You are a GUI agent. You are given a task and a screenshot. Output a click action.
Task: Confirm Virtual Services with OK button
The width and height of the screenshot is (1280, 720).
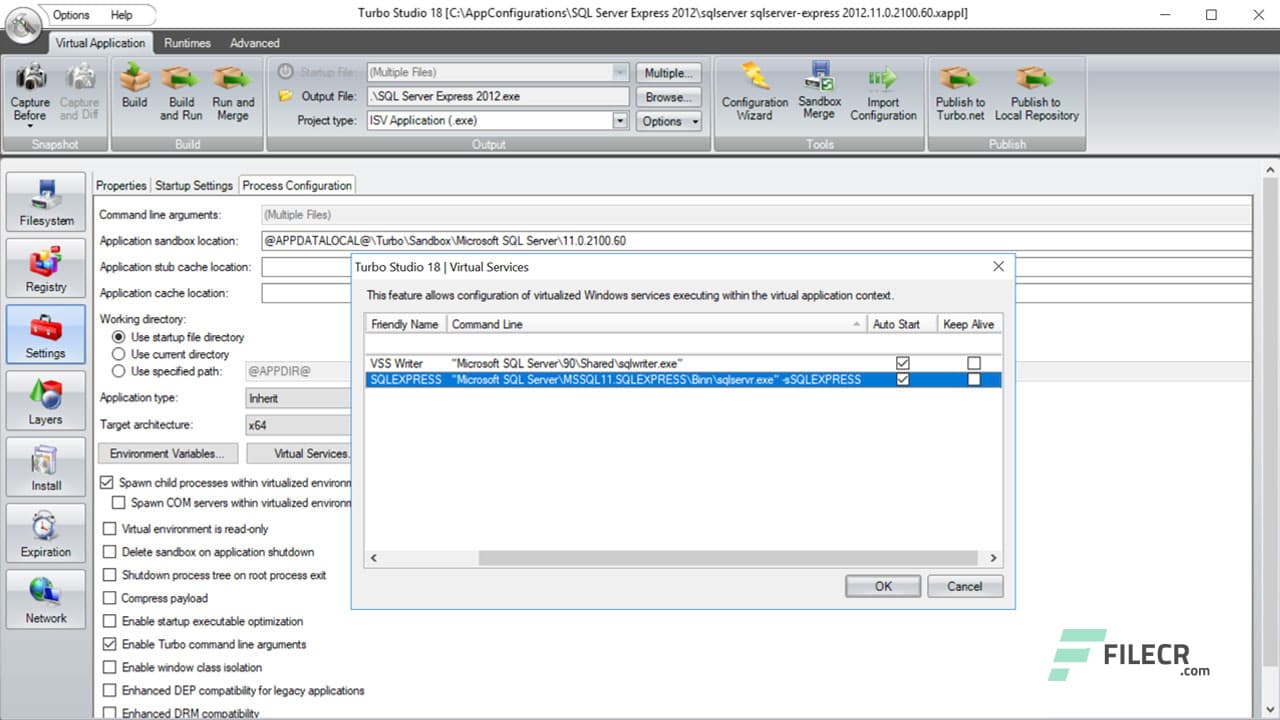[x=882, y=586]
